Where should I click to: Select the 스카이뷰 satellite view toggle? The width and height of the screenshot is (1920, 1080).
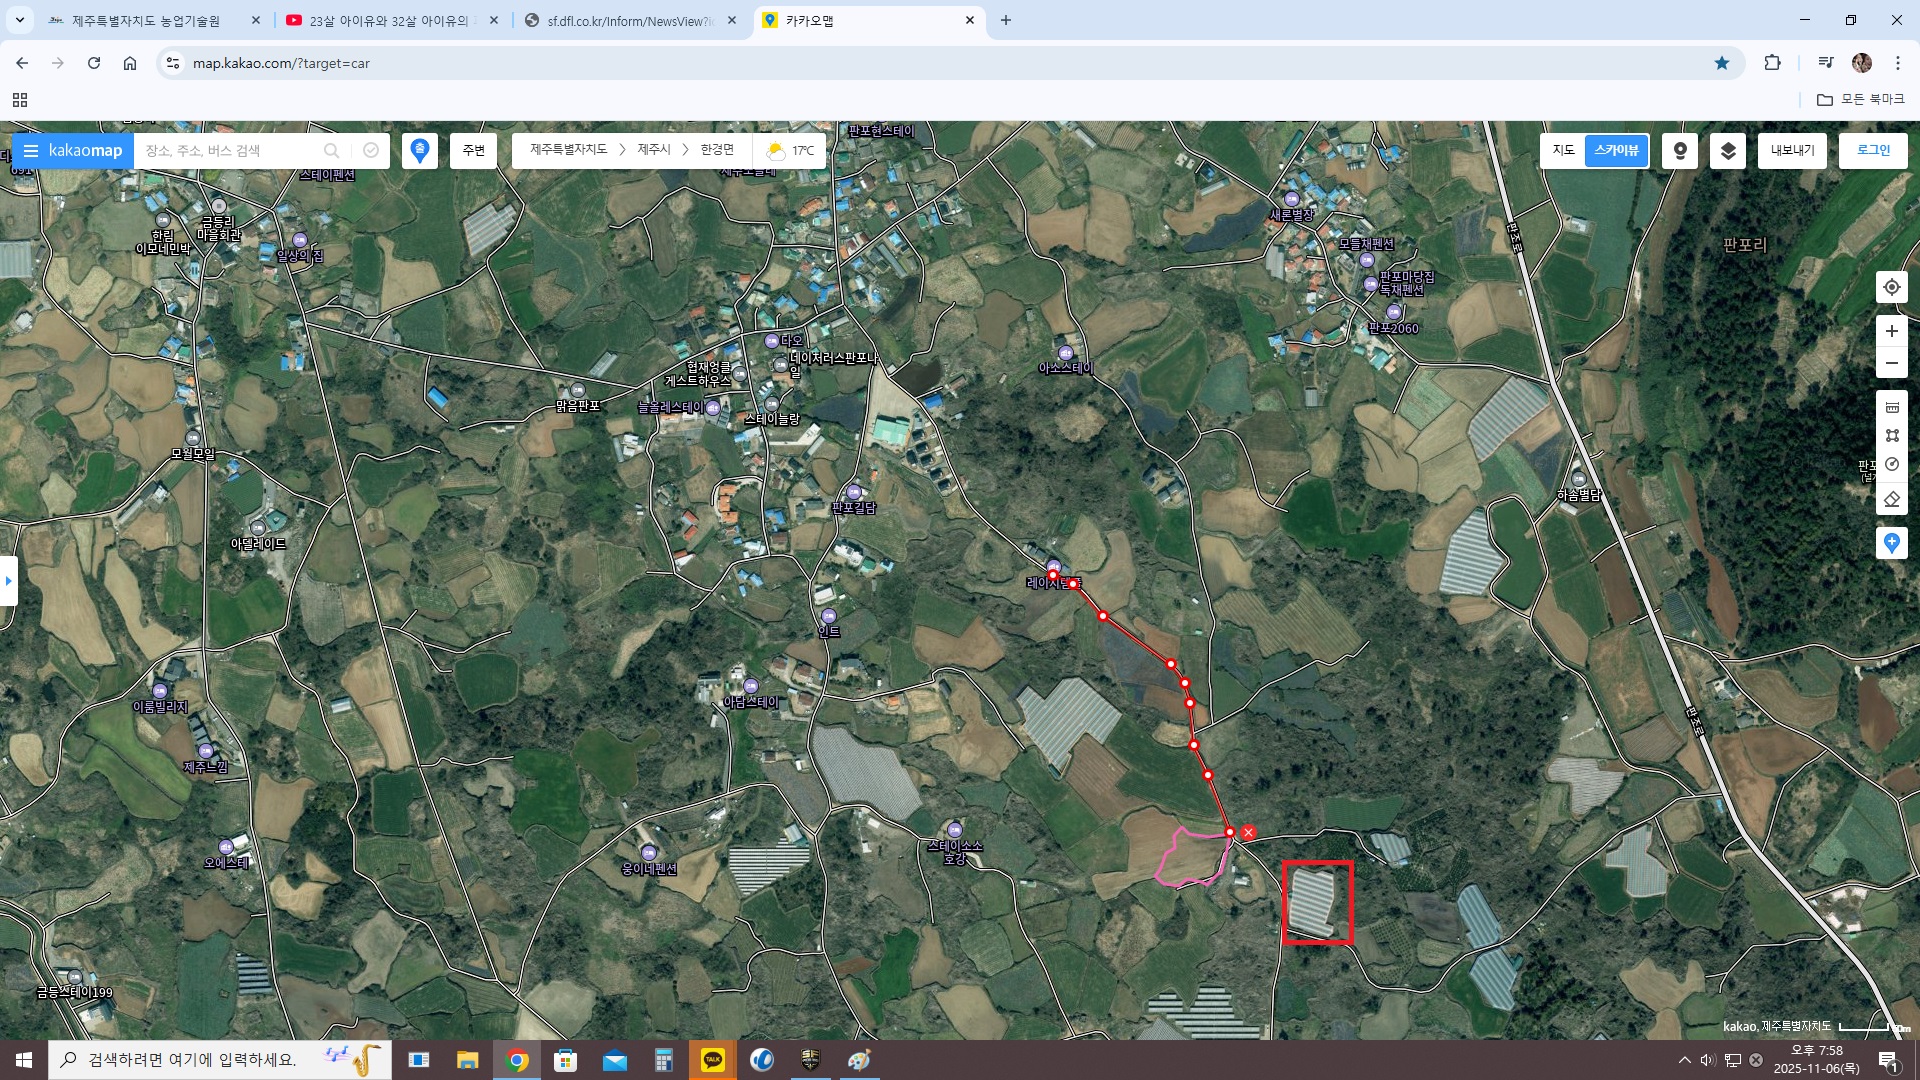(x=1616, y=150)
